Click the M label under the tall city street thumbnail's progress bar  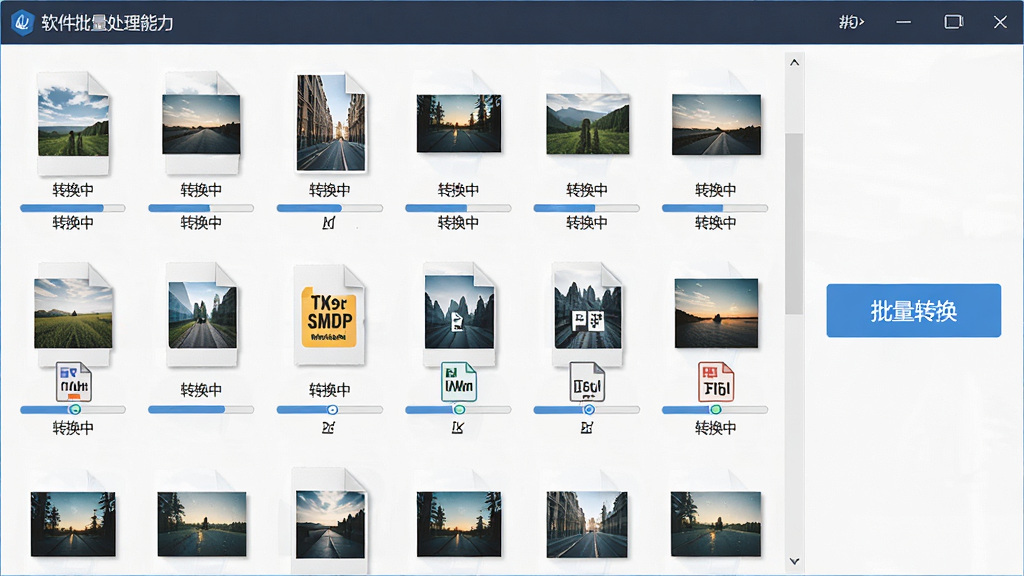tap(328, 223)
